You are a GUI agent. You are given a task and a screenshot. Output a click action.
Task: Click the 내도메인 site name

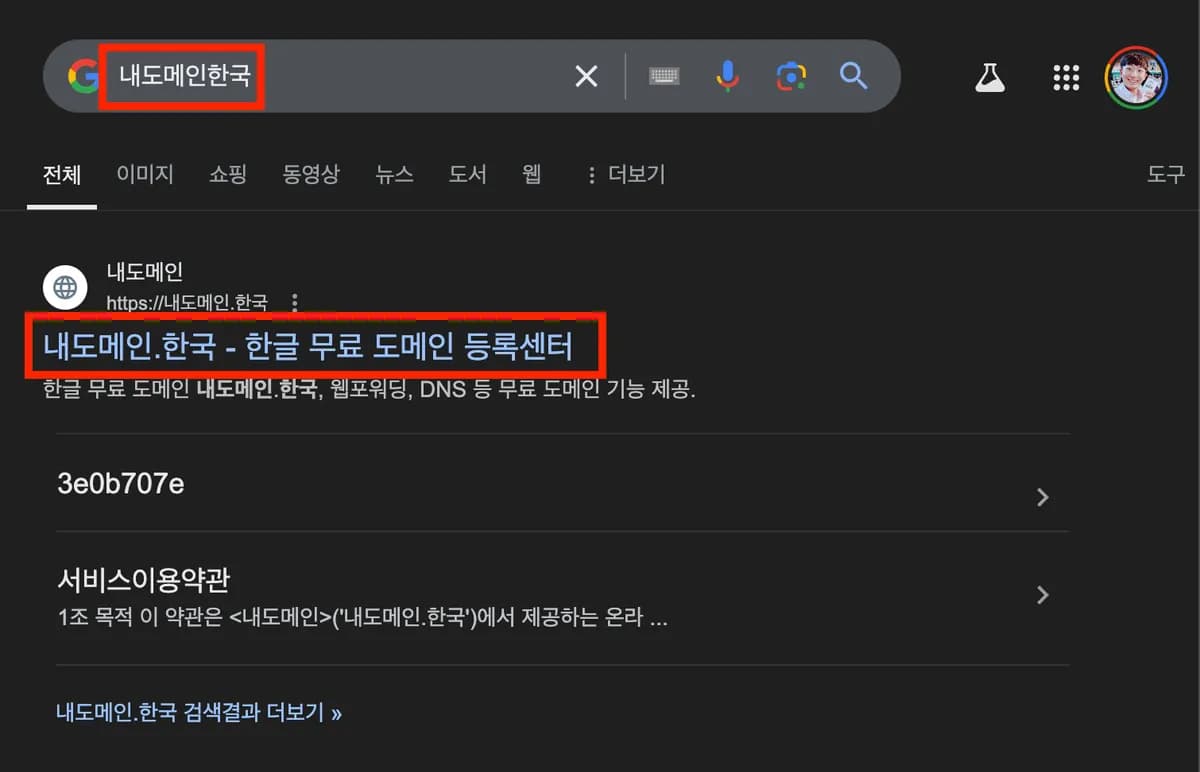pos(145,271)
